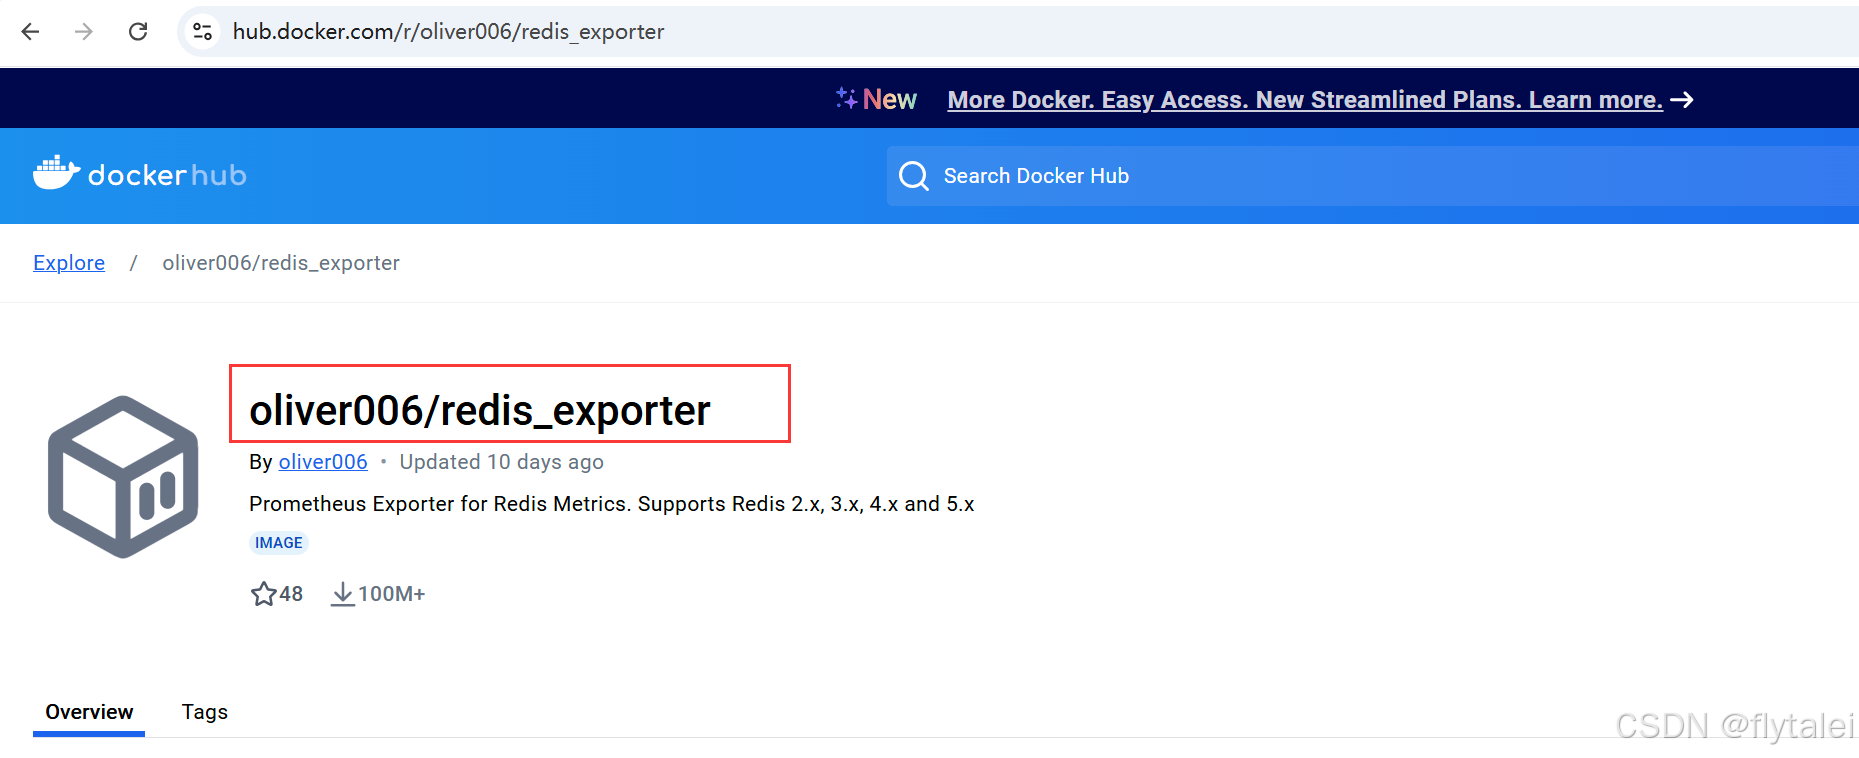This screenshot has width=1859, height=758.
Task: Click the repository cube image icon
Action: pyautogui.click(x=123, y=476)
